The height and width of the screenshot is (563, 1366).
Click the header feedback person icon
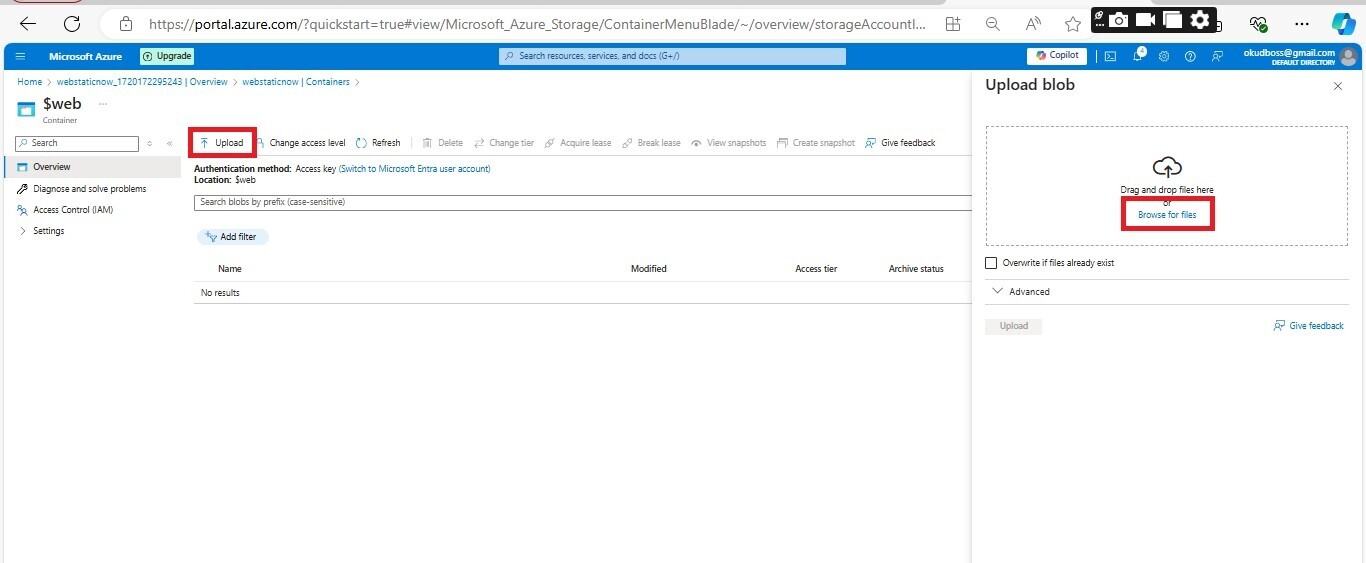[x=1217, y=56]
